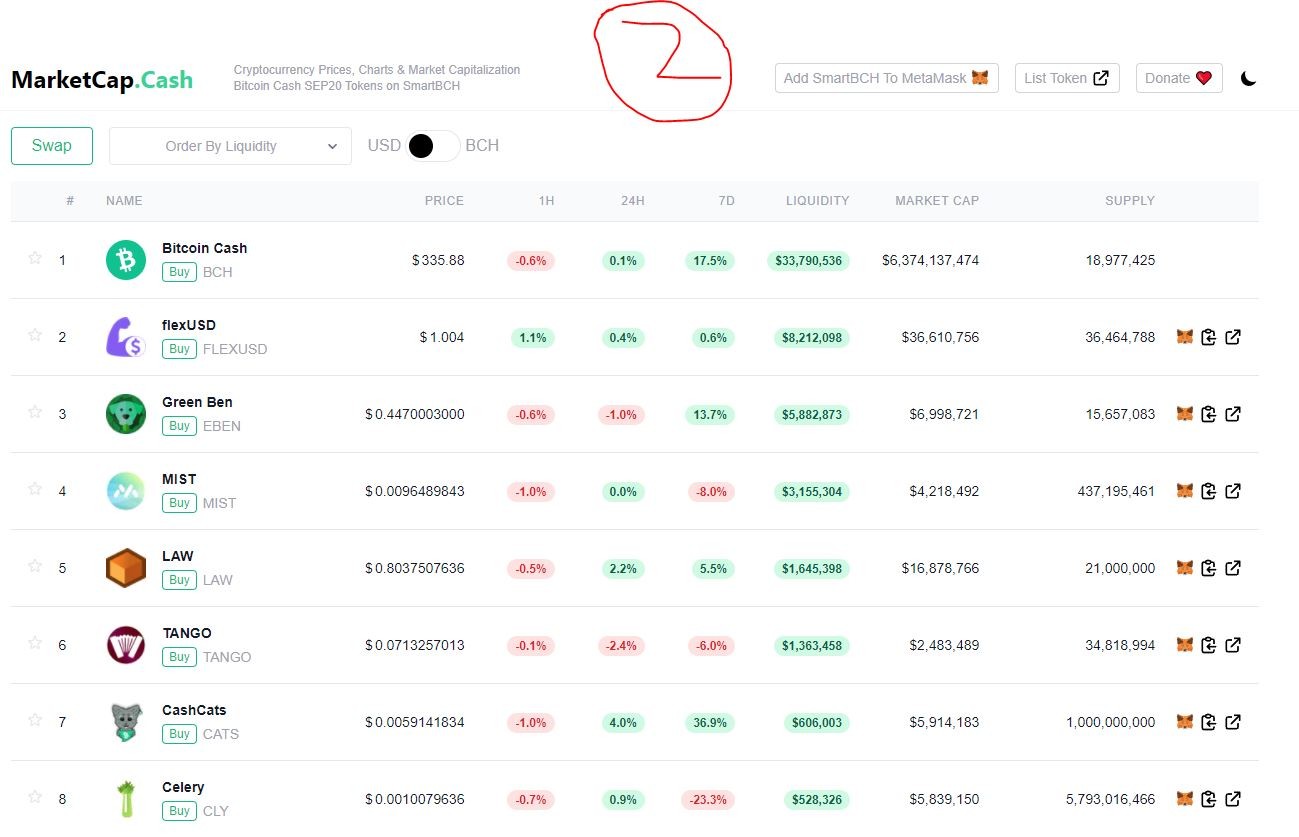The image size is (1299, 837).
Task: Click the MIST token logo
Action: 126,491
